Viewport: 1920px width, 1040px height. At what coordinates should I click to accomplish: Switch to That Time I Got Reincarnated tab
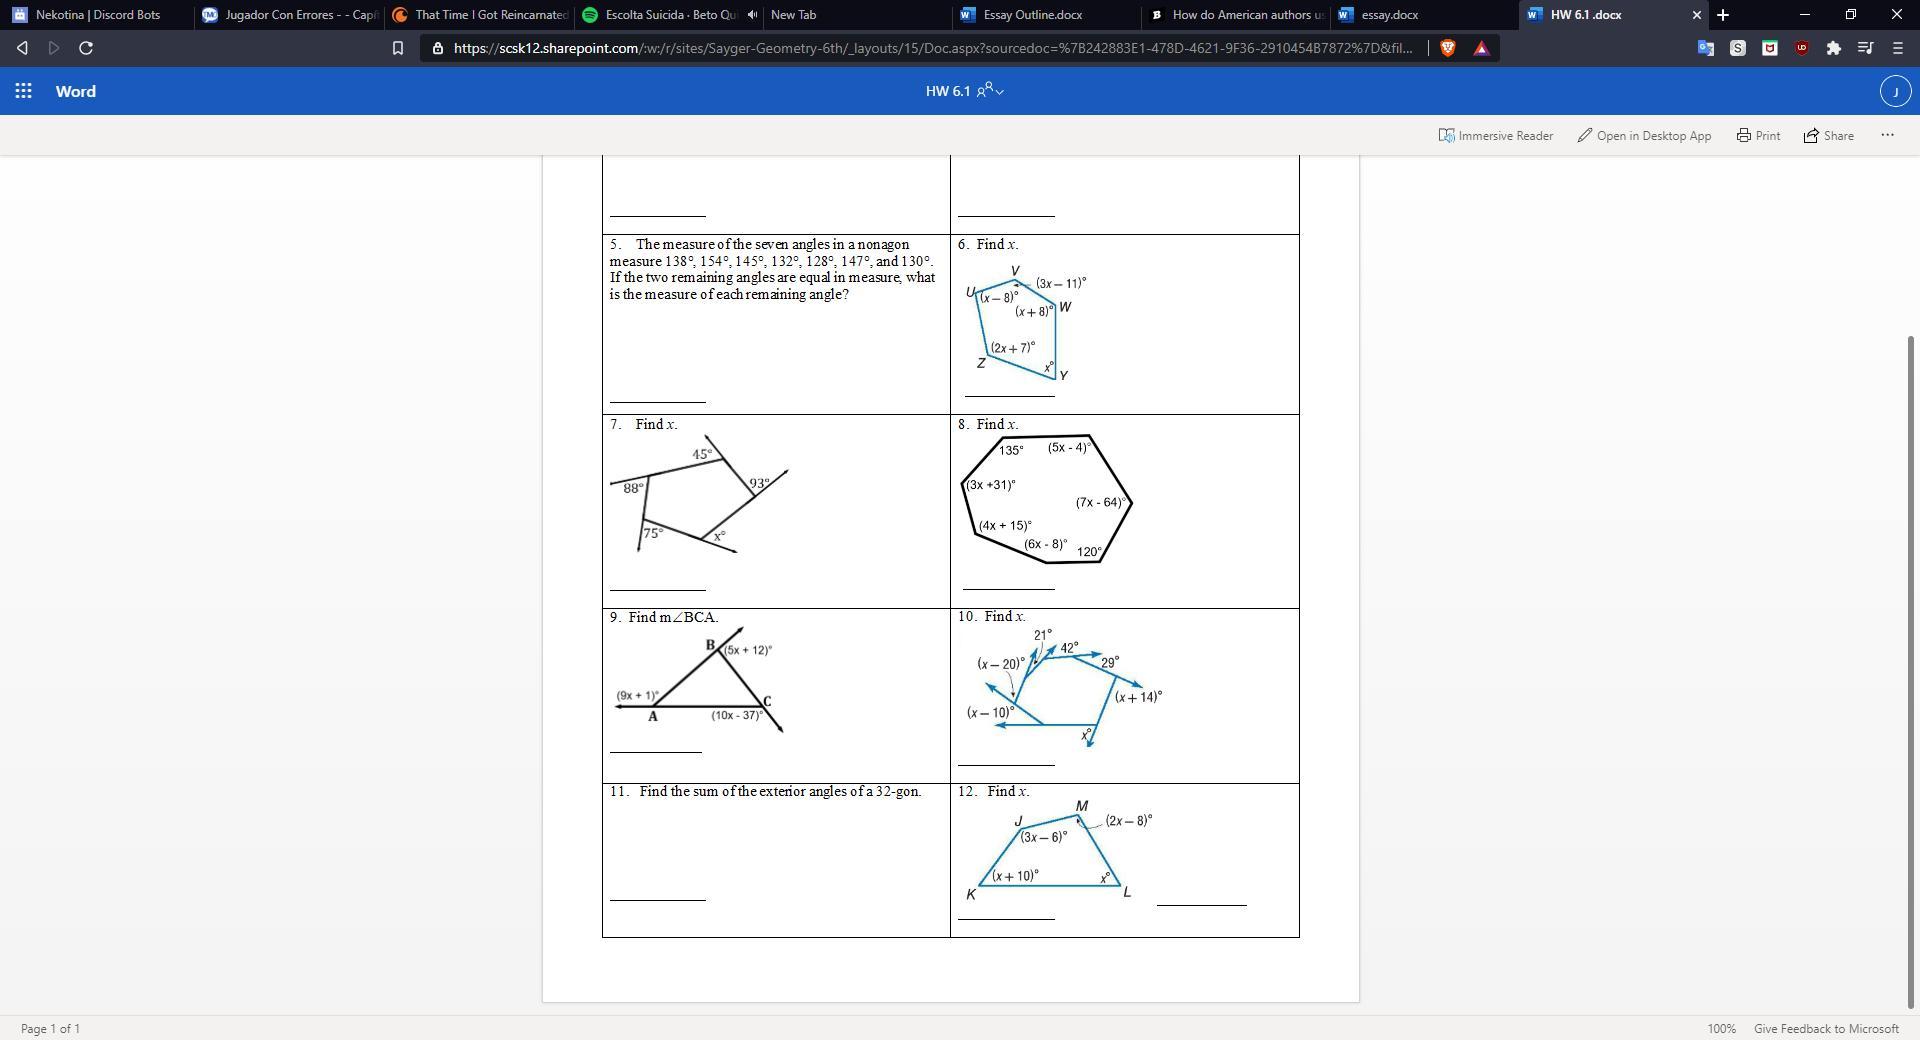click(479, 15)
